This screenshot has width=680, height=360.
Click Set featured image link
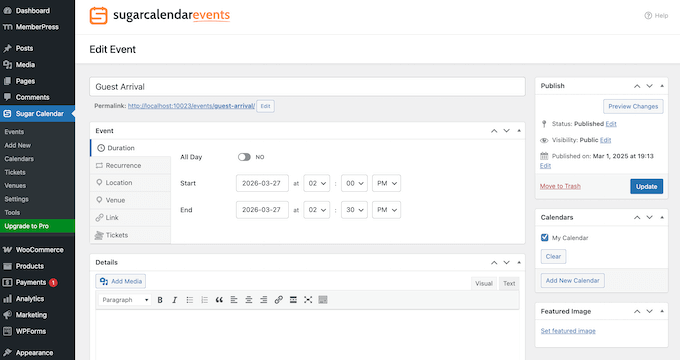point(568,331)
